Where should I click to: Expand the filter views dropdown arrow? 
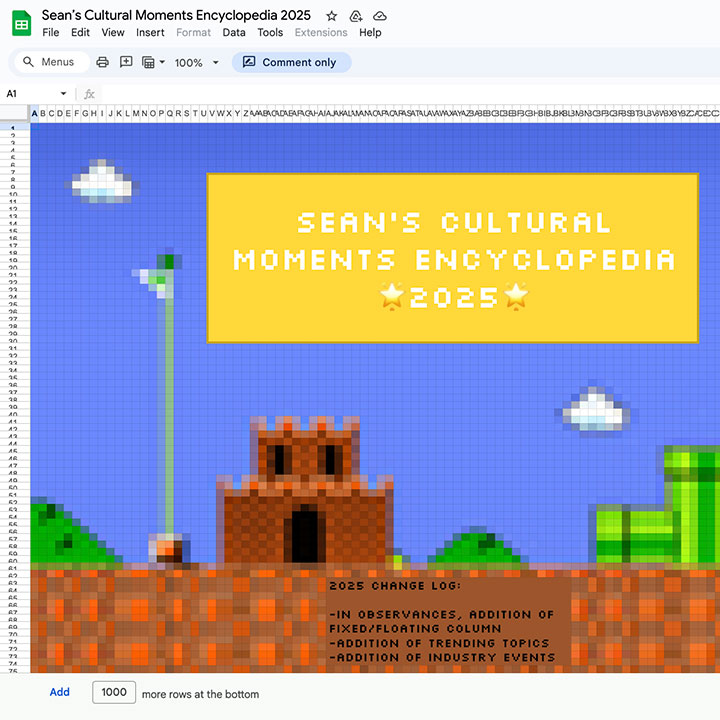click(x=162, y=62)
